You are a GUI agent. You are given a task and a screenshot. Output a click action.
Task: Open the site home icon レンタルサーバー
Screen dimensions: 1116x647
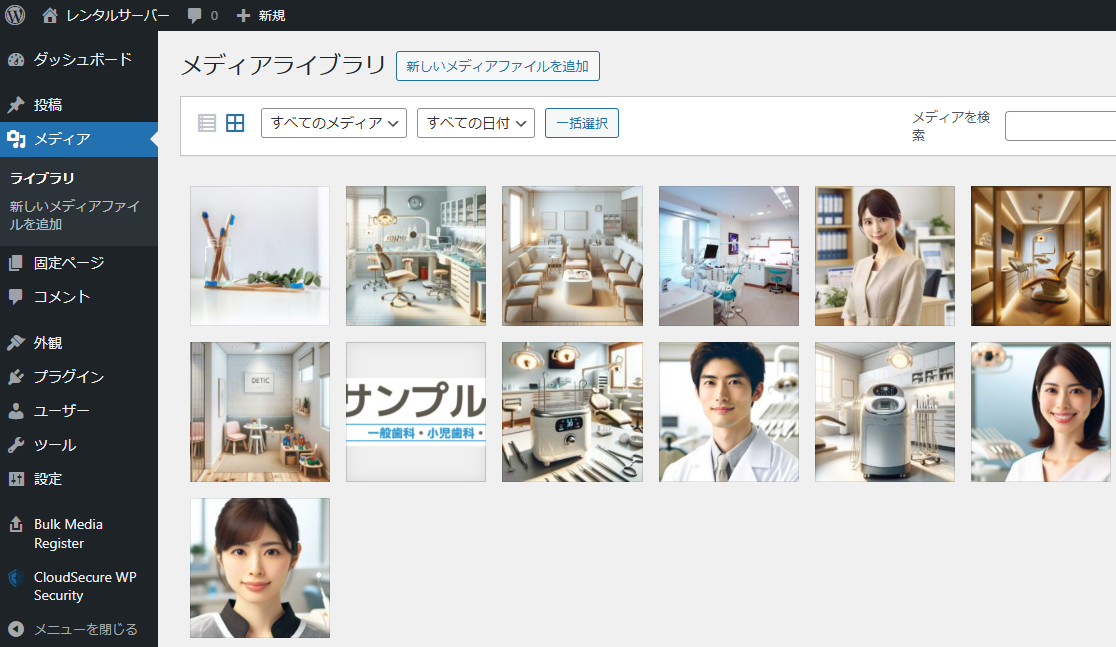[51, 15]
